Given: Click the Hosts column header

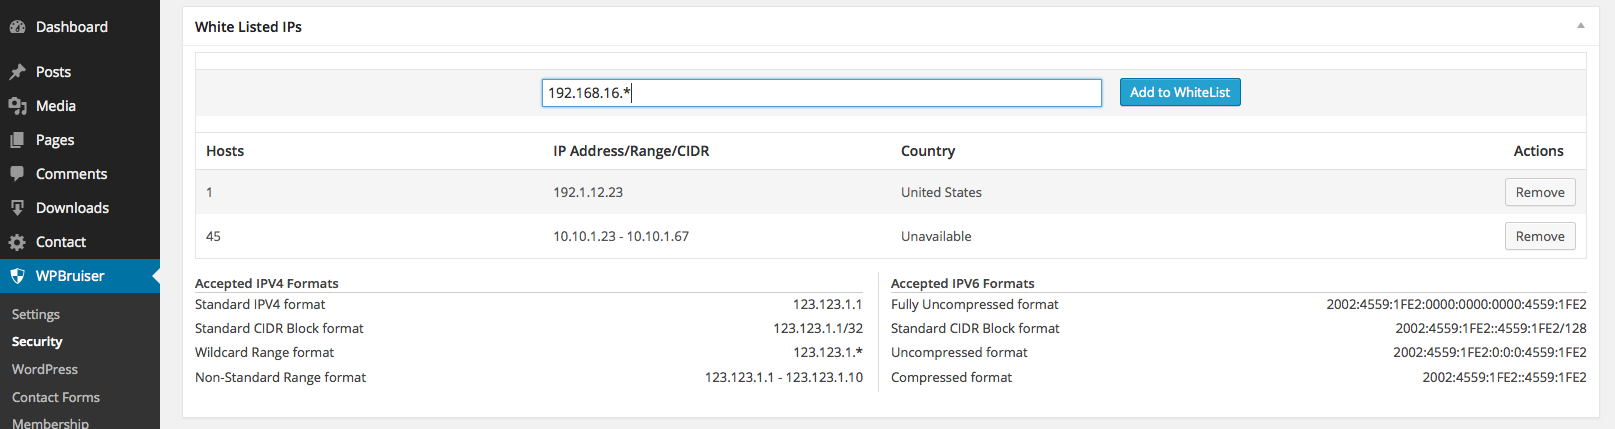Looking at the screenshot, I should [x=225, y=151].
